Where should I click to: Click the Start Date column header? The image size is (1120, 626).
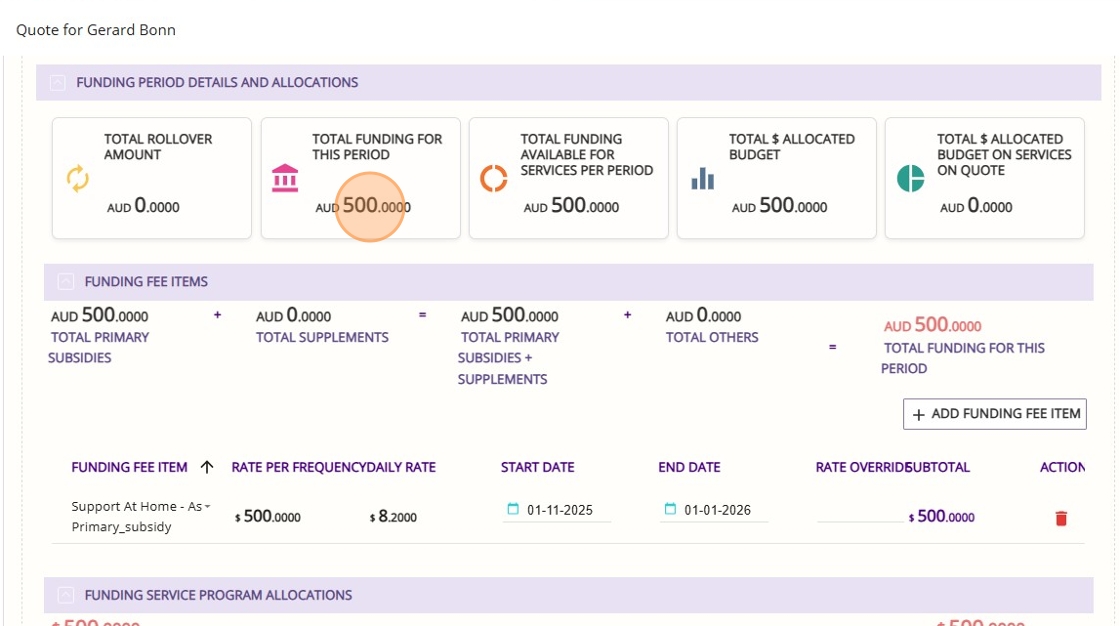pos(537,467)
